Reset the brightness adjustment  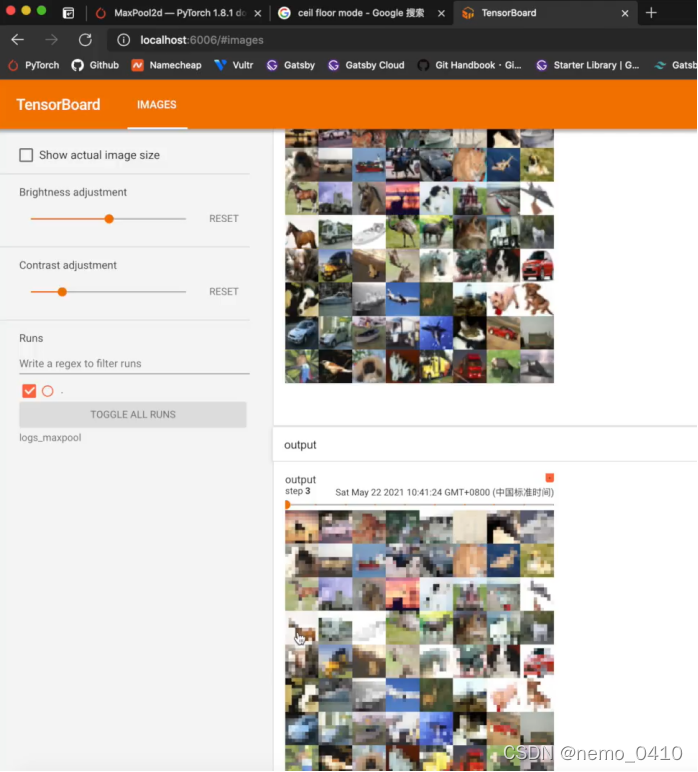[223, 219]
